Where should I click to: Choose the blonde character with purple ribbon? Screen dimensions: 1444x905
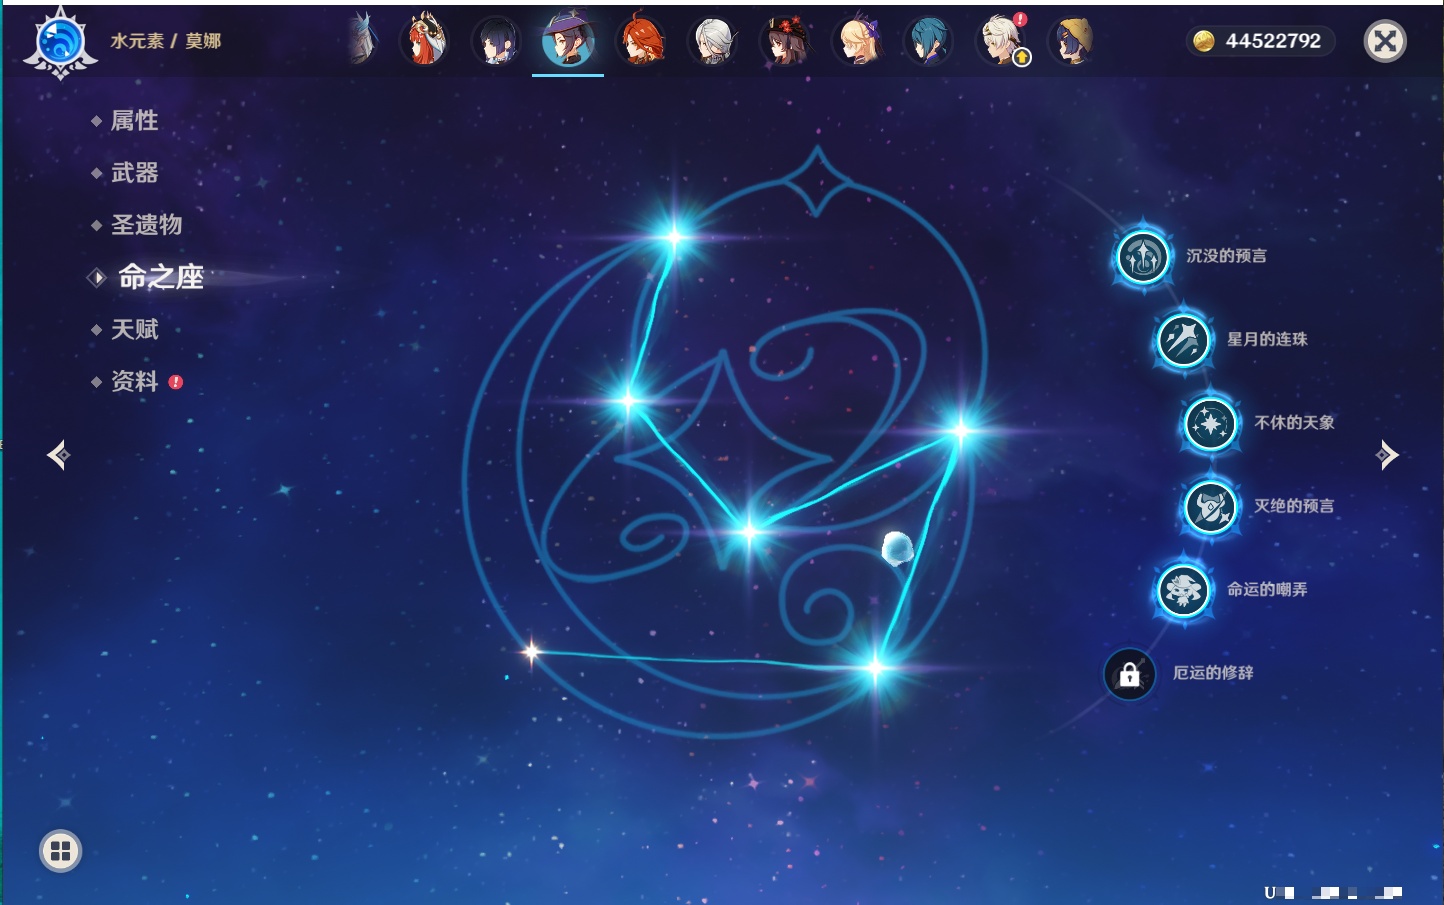coord(857,40)
